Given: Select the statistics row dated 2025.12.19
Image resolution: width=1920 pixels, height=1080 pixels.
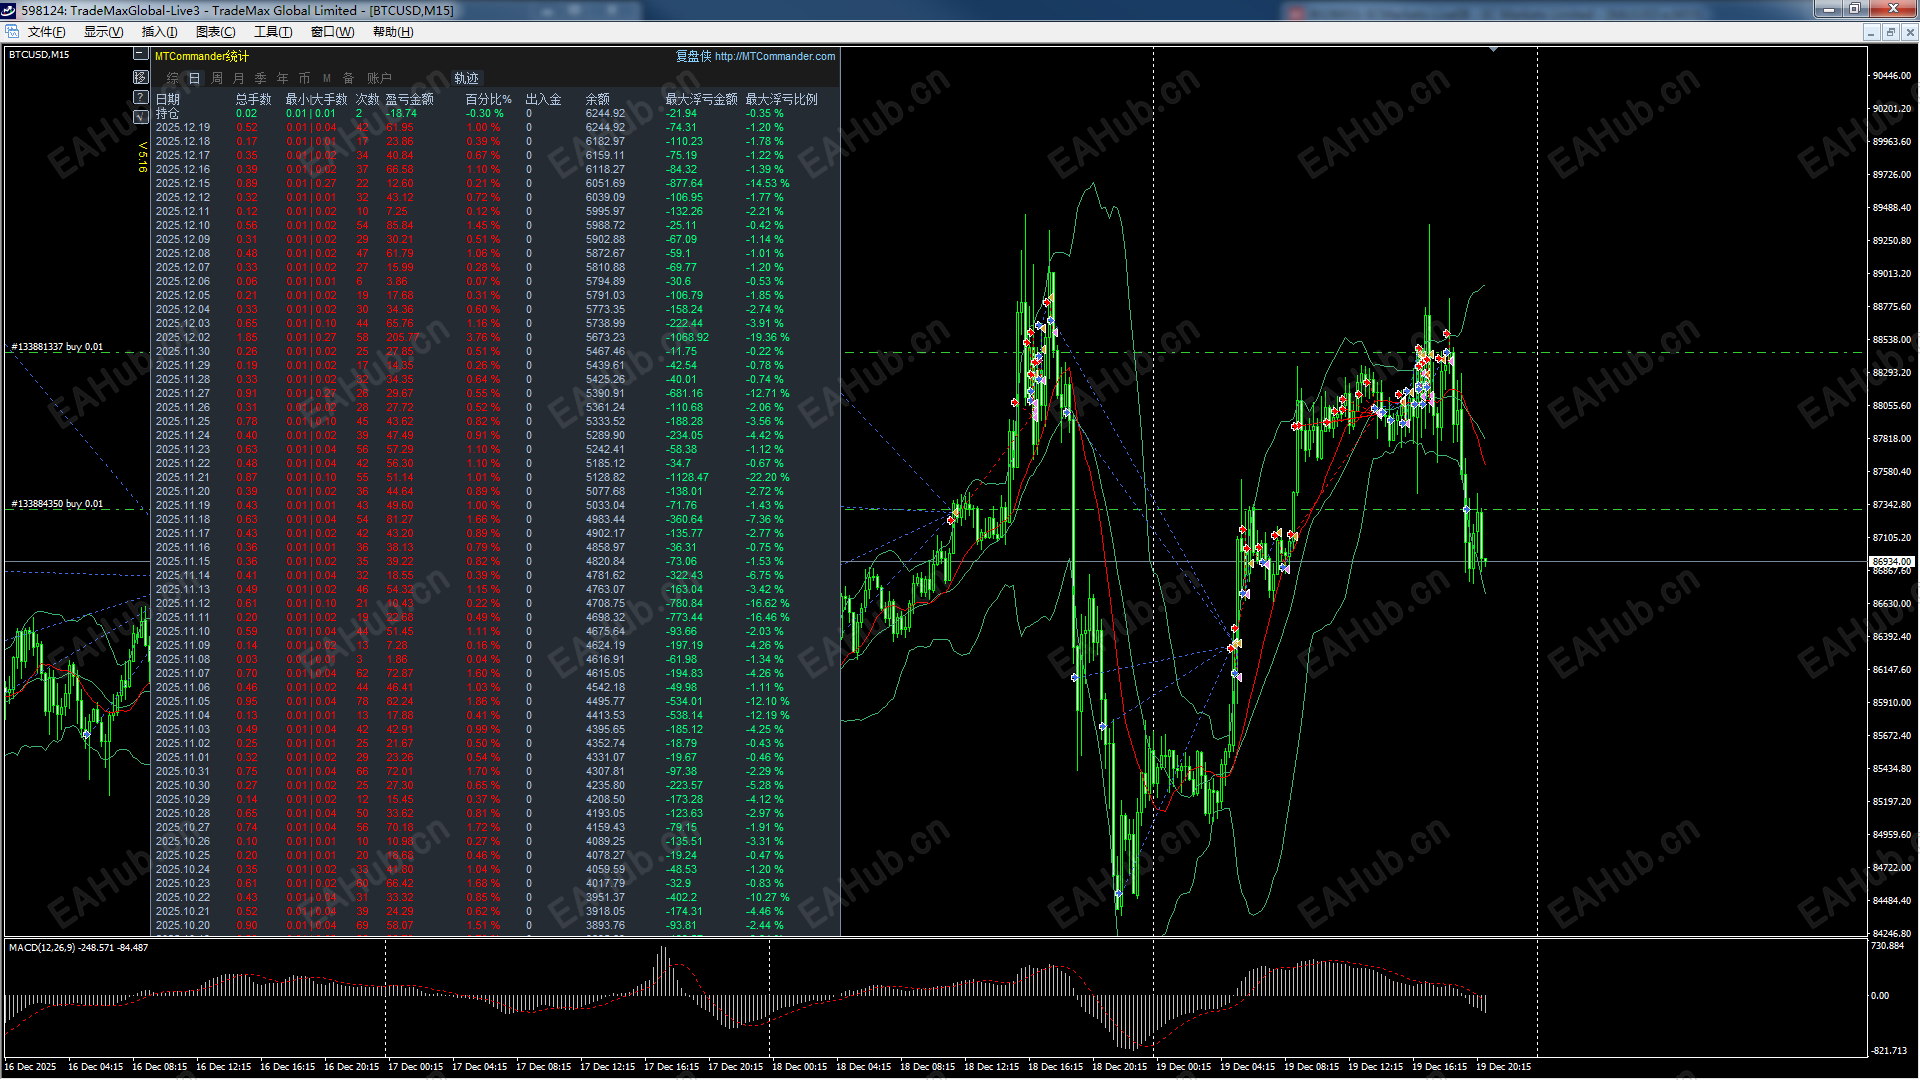Looking at the screenshot, I should (183, 127).
